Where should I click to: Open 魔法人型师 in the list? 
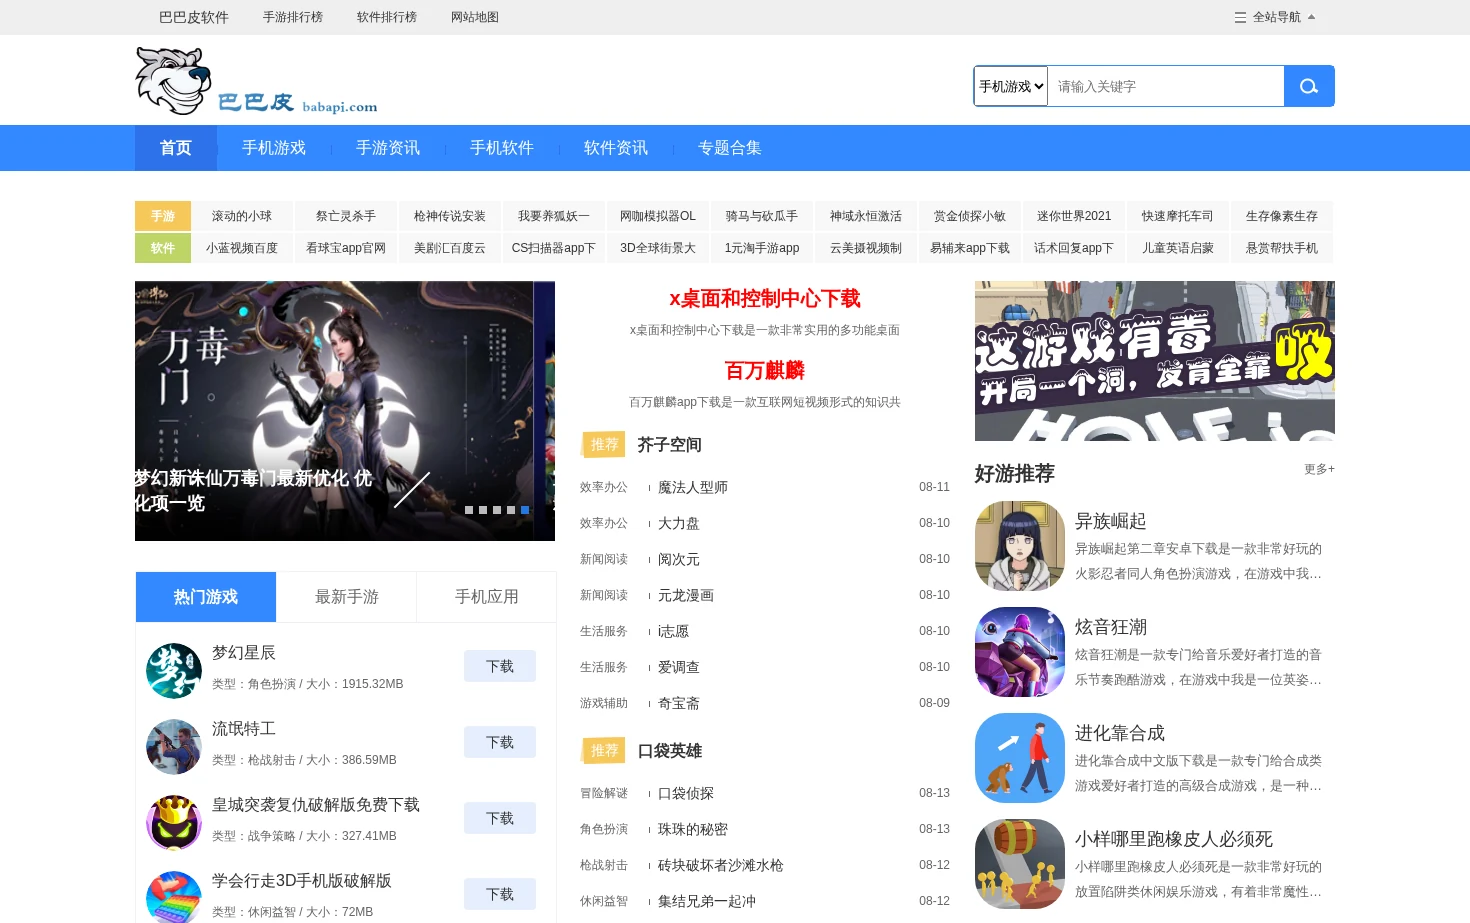(693, 487)
